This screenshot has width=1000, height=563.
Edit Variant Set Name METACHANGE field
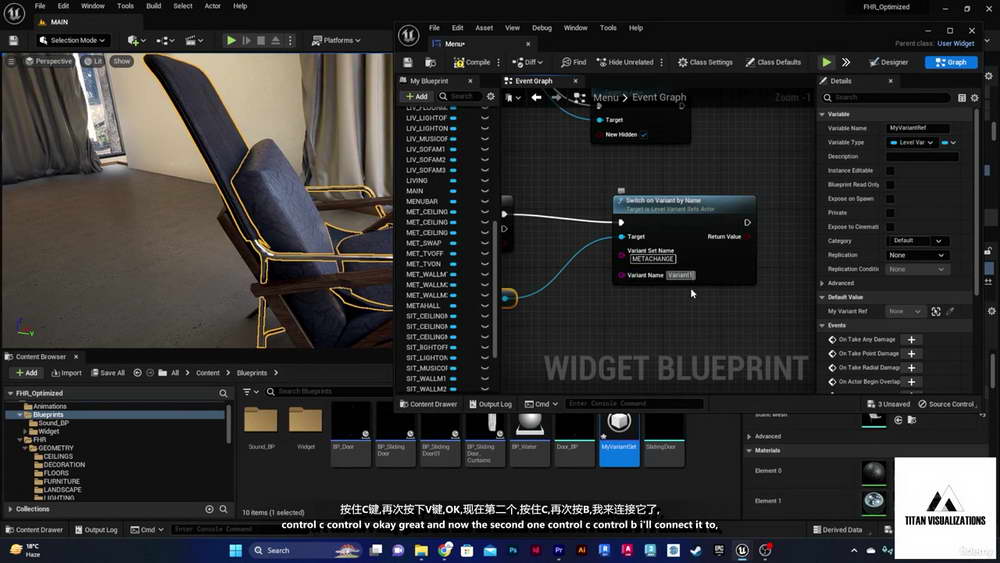click(652, 259)
